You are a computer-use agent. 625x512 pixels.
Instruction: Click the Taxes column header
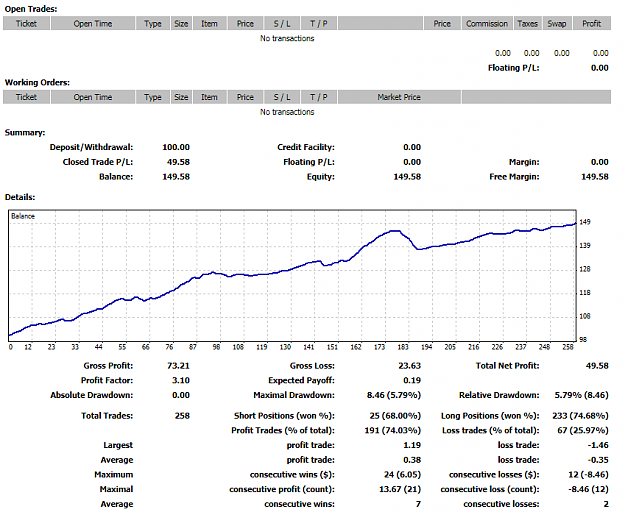527,24
